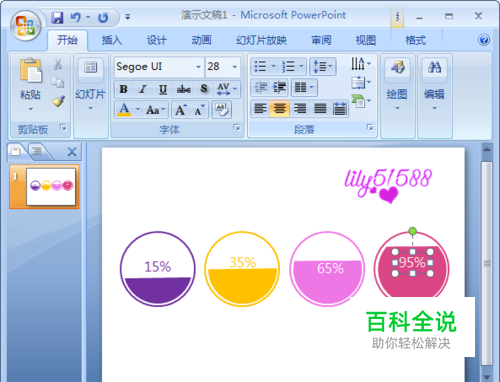This screenshot has width=500, height=382.
Task: Open the 插入 ribbon tab
Action: (x=112, y=40)
